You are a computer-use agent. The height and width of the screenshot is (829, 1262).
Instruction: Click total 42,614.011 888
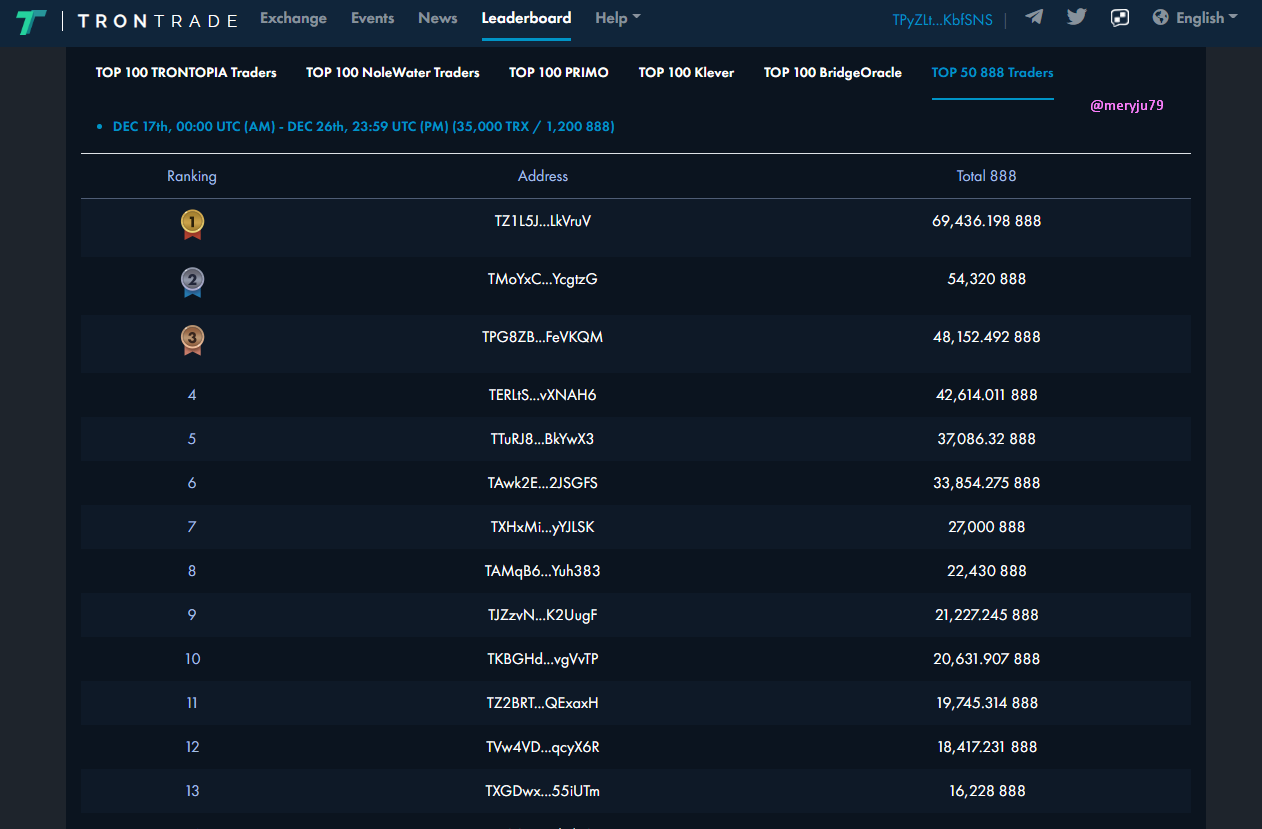click(x=987, y=395)
